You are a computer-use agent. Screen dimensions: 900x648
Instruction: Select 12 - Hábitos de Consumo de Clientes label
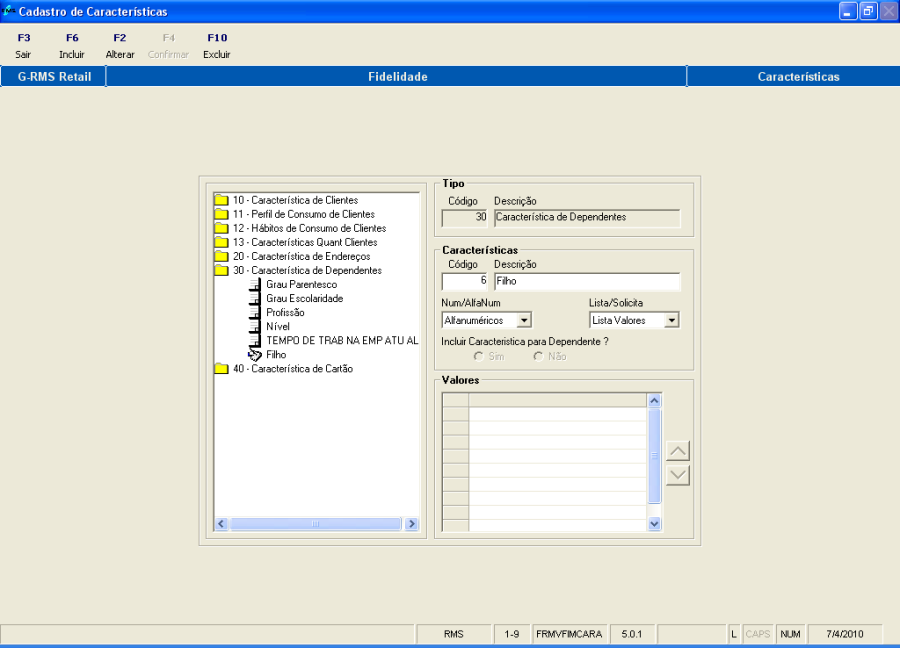point(309,228)
